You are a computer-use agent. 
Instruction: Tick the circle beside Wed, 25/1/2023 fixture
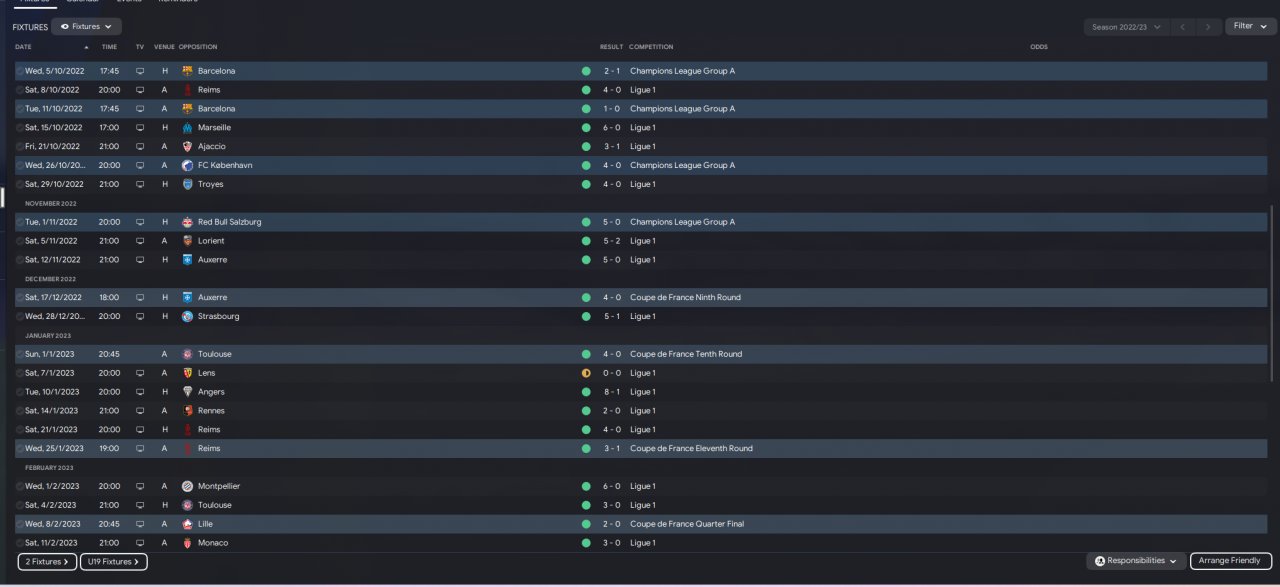click(20, 448)
